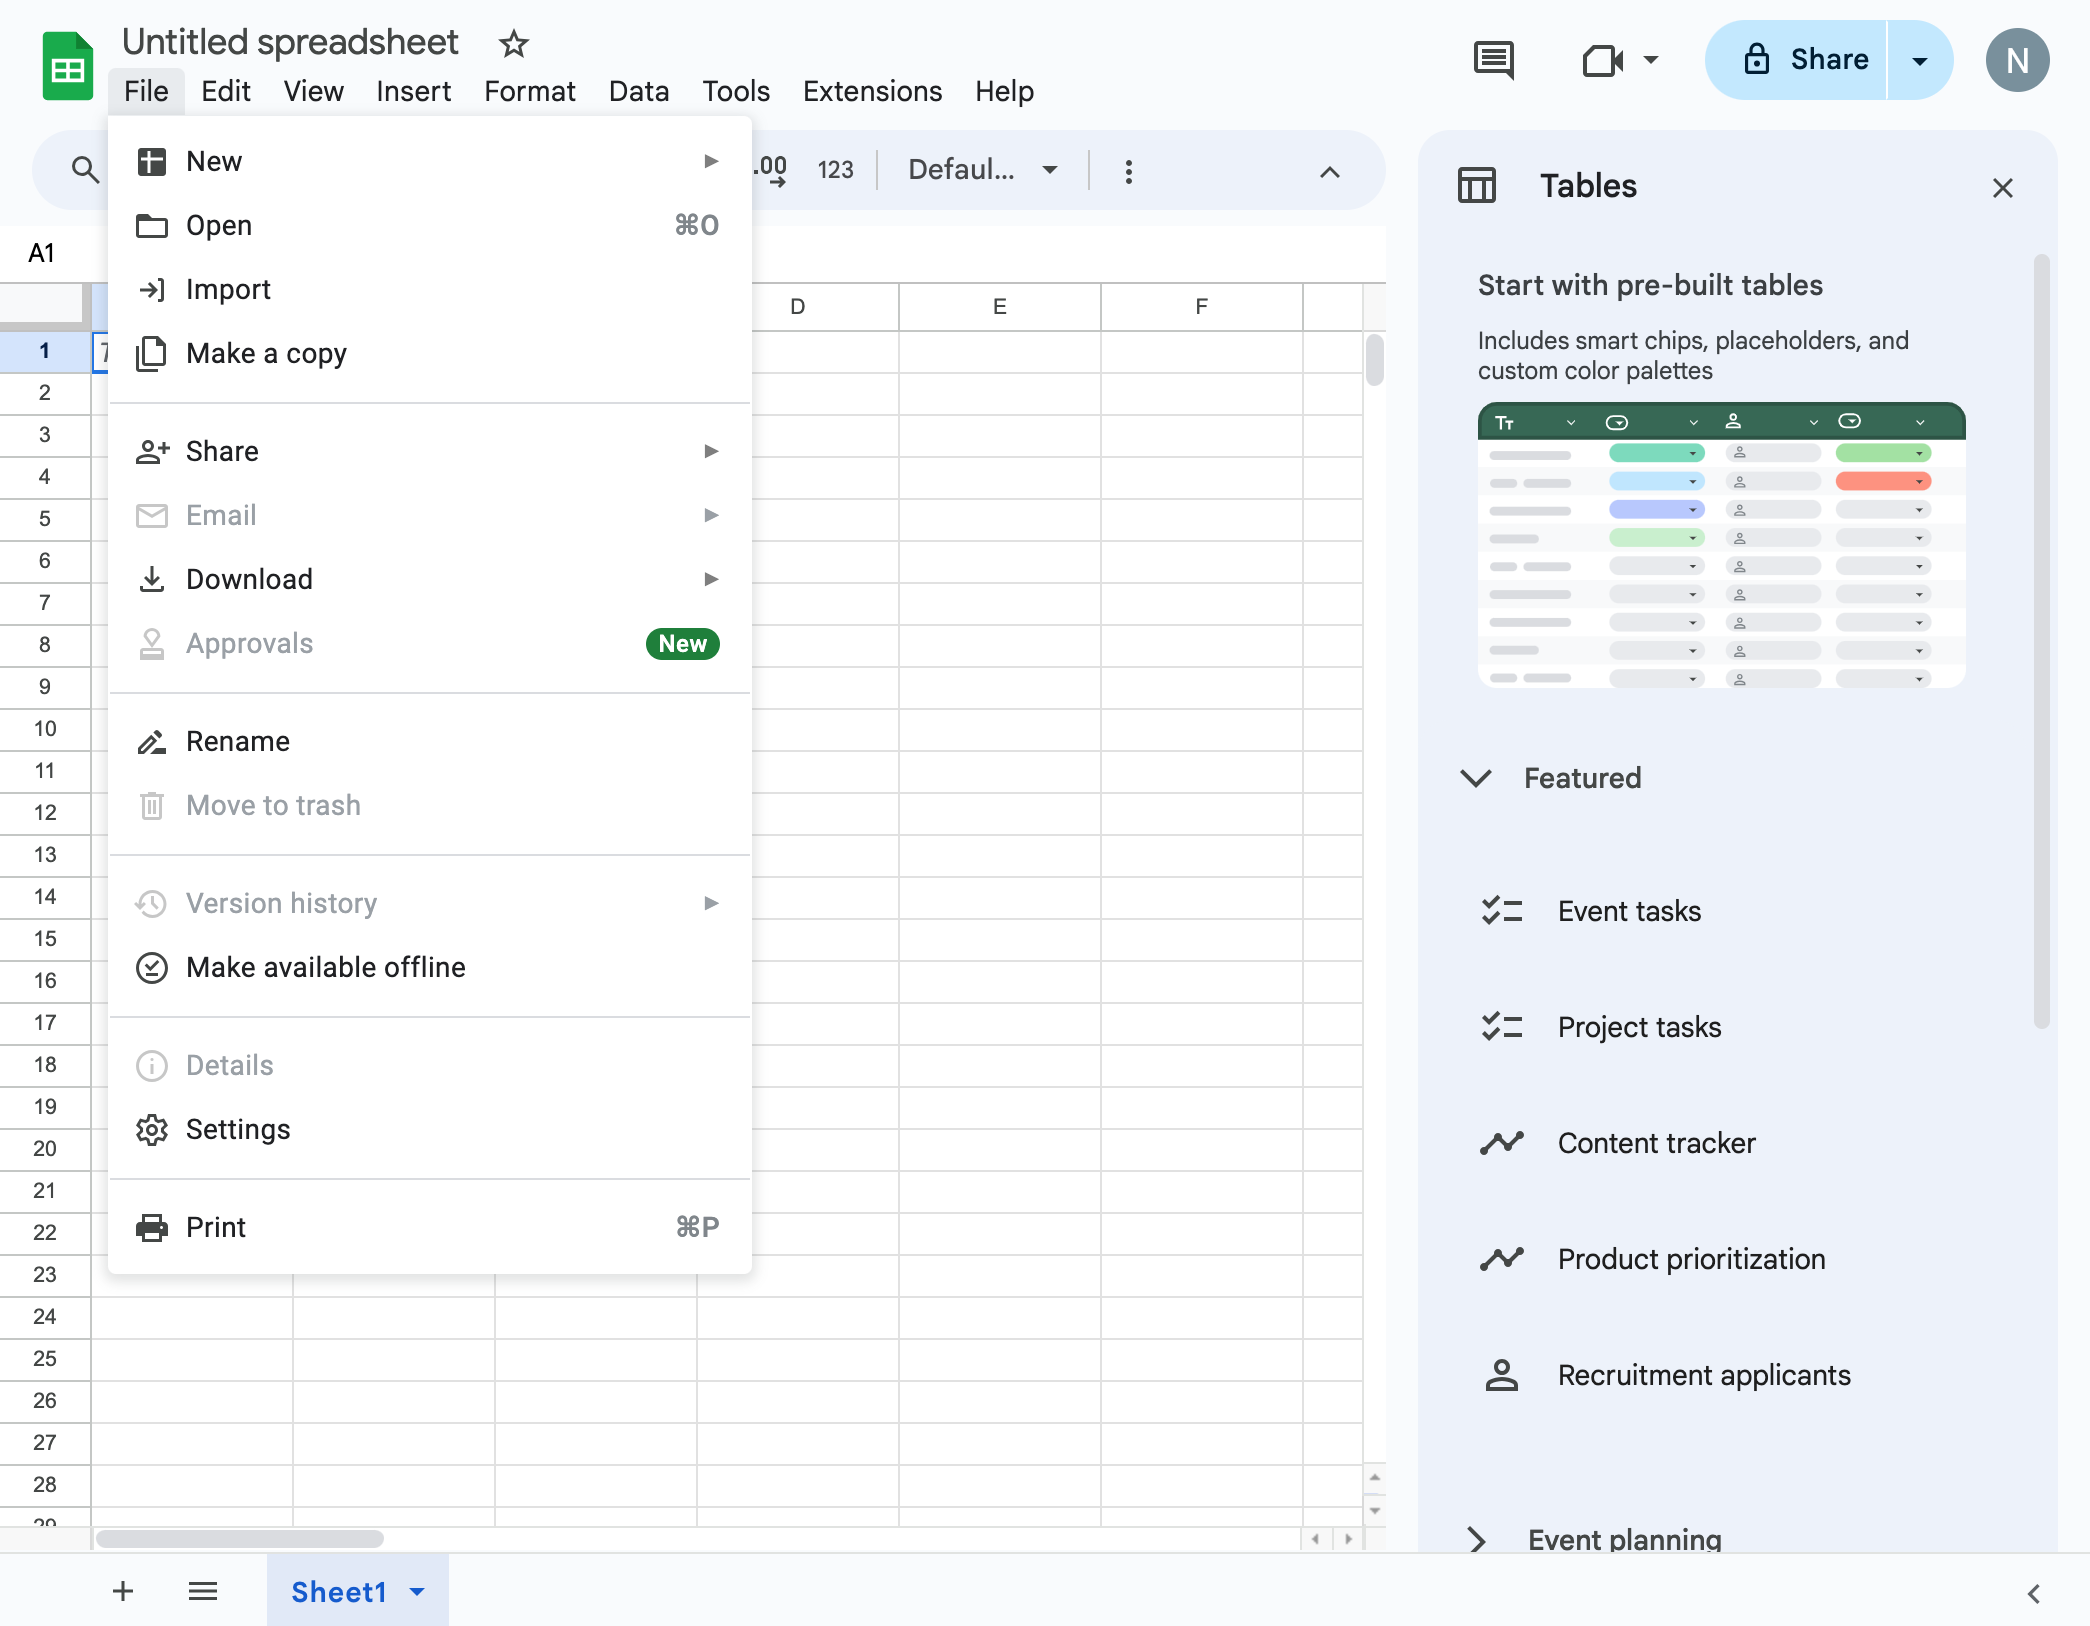Star the Untitled spreadsheet

click(x=513, y=43)
